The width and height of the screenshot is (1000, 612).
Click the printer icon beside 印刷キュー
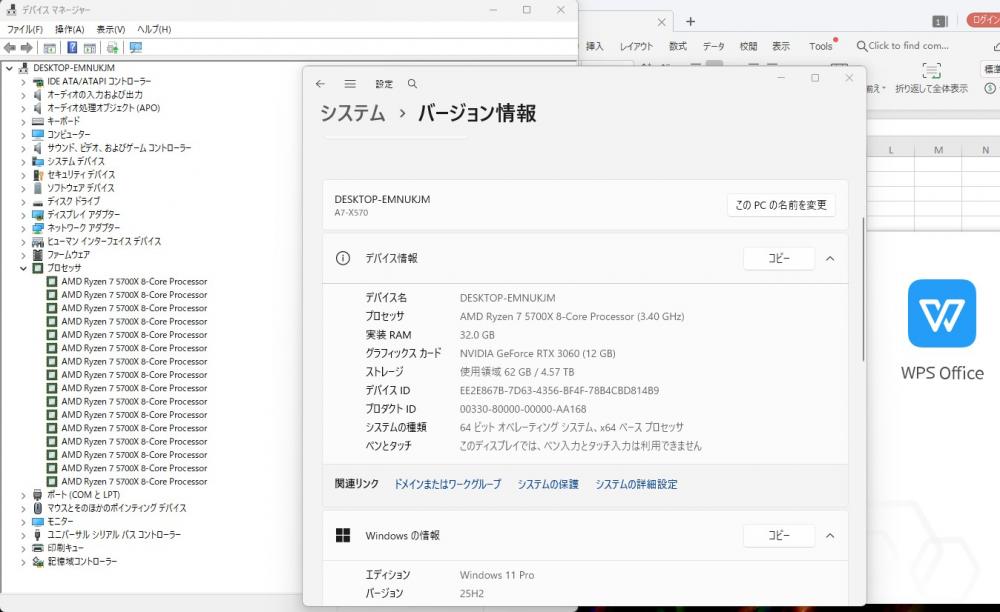(x=38, y=548)
